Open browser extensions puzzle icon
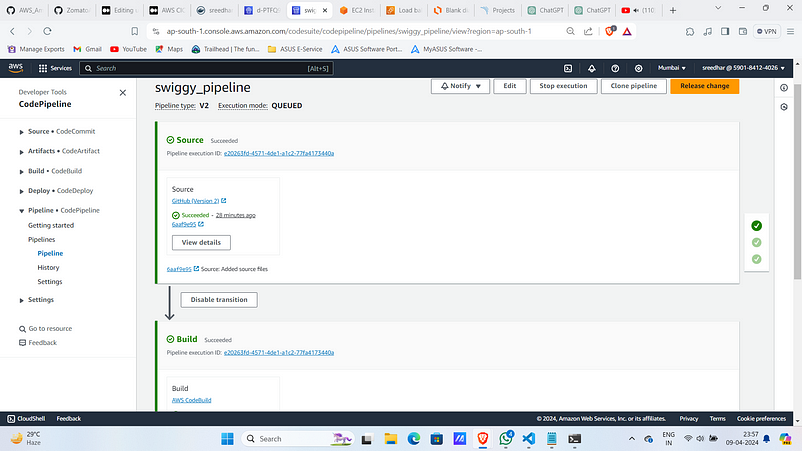The width and height of the screenshot is (802, 451). pyautogui.click(x=690, y=31)
